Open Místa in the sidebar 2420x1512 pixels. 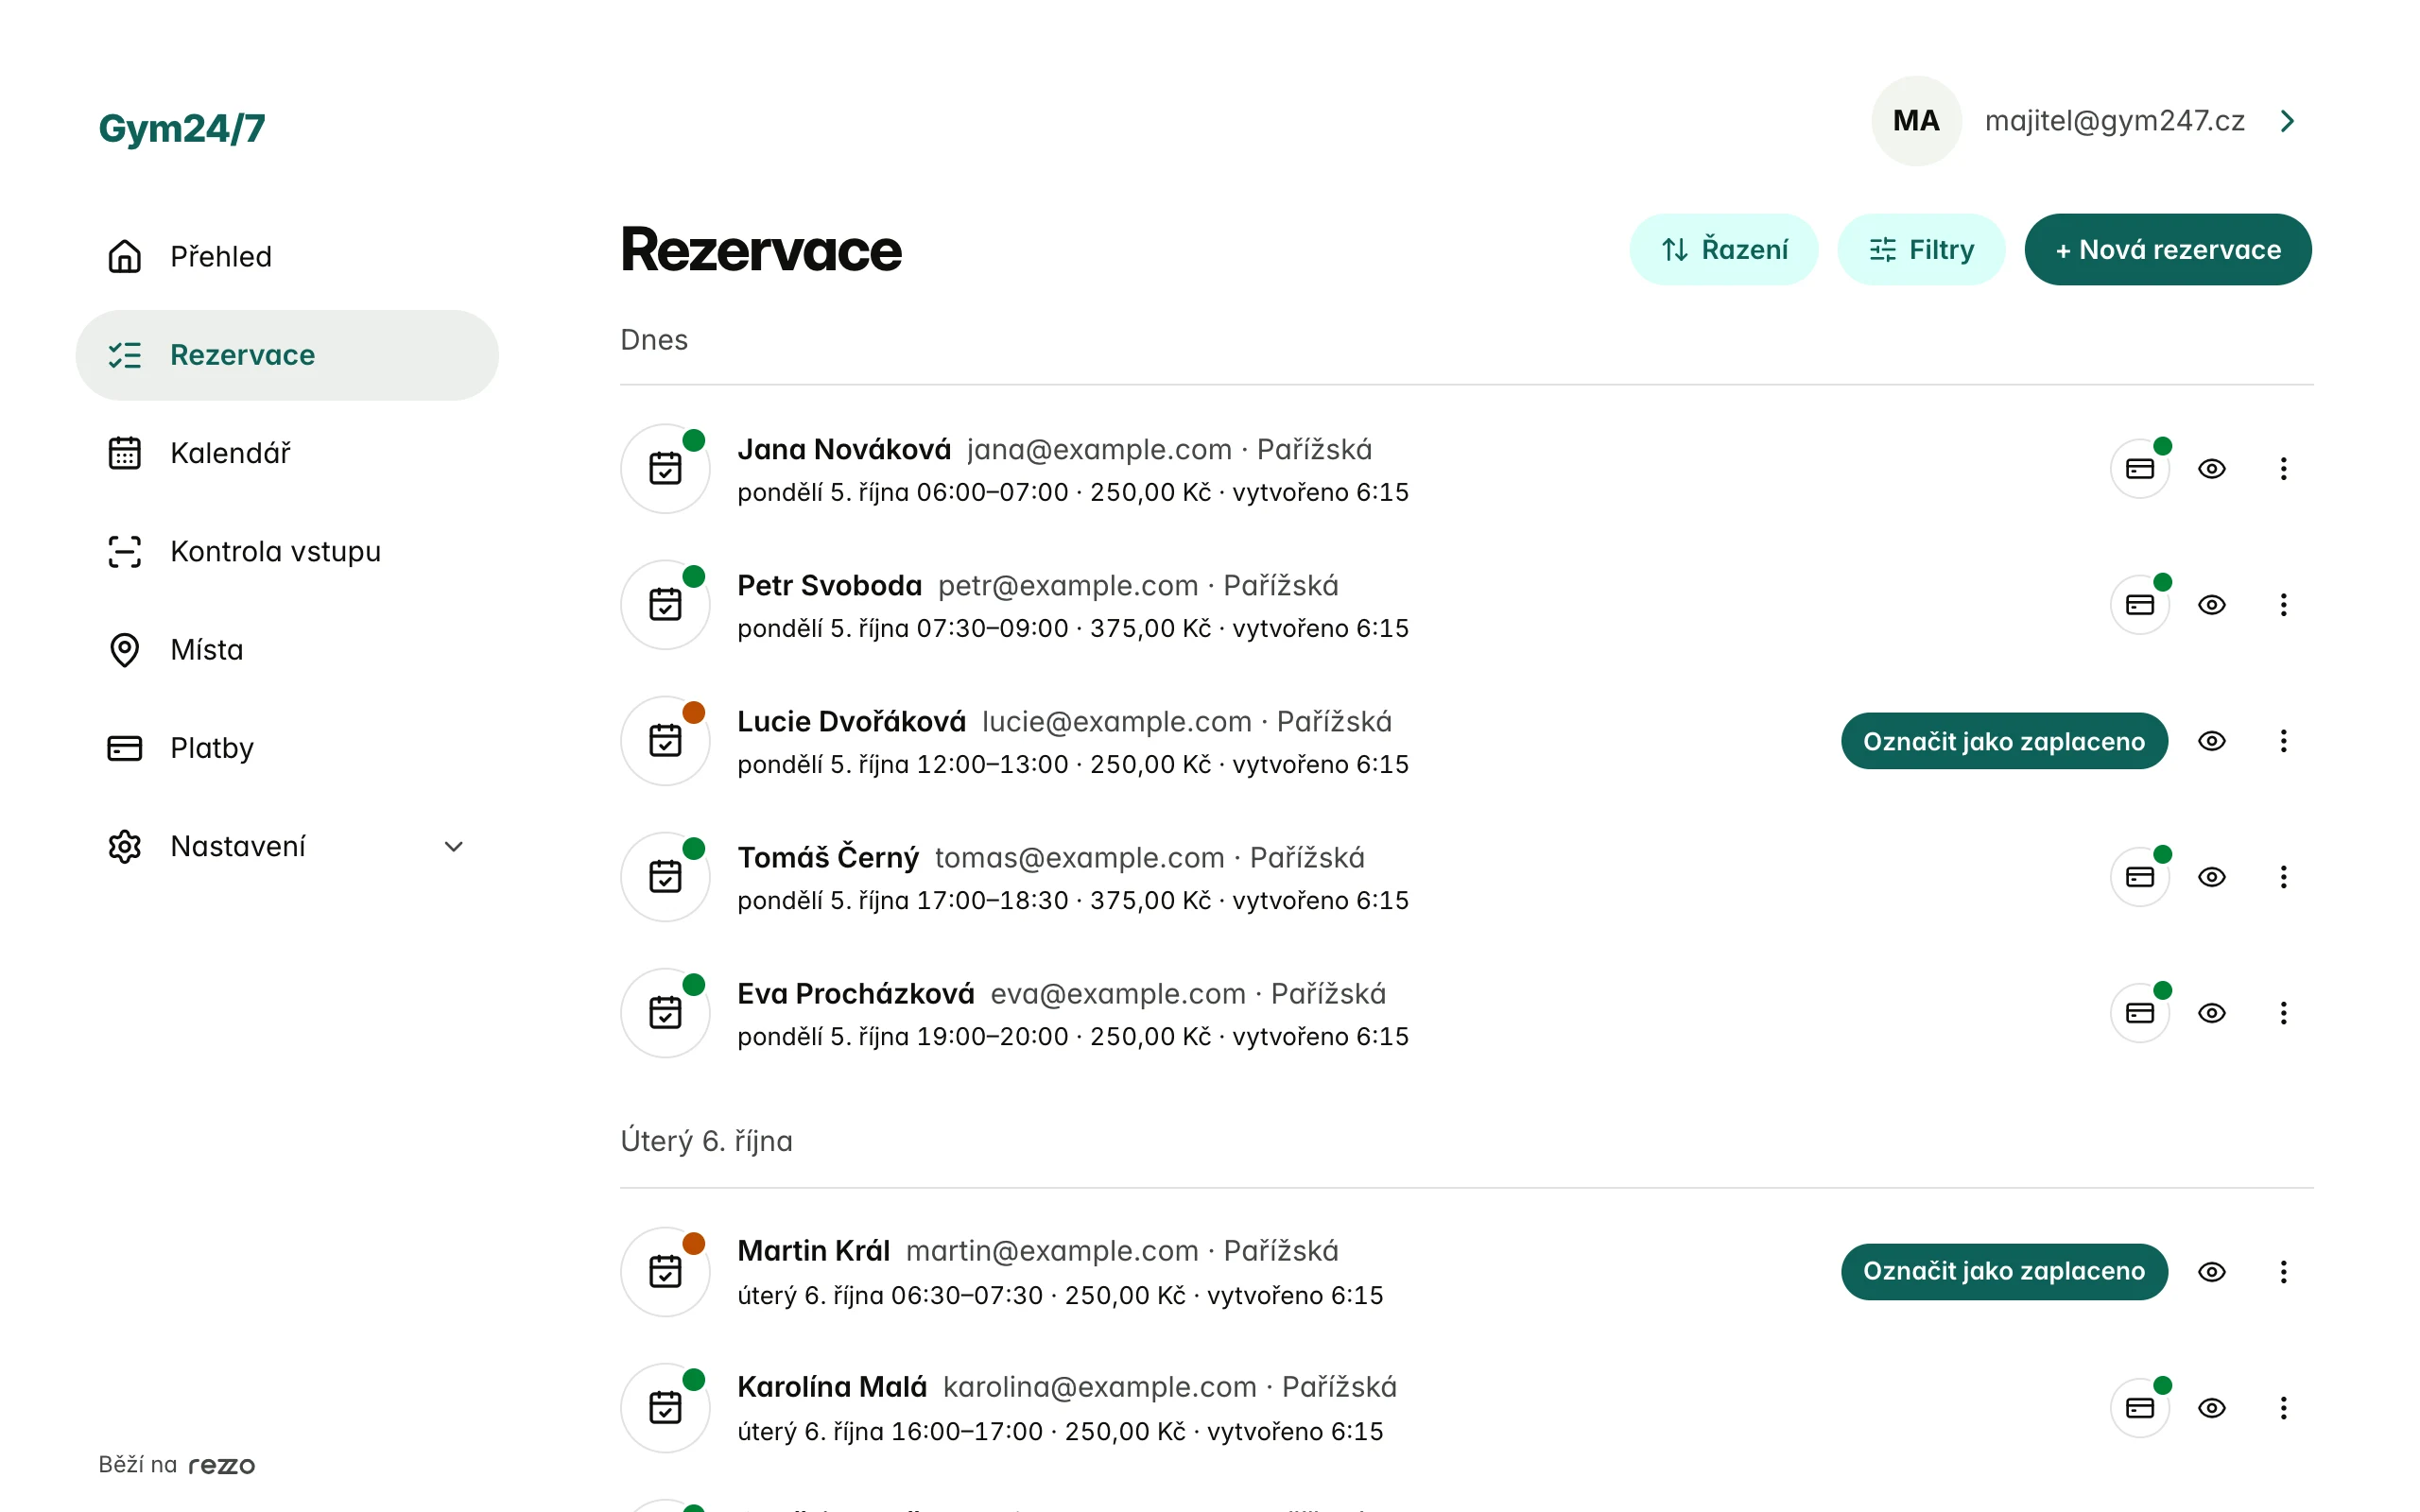pos(287,650)
